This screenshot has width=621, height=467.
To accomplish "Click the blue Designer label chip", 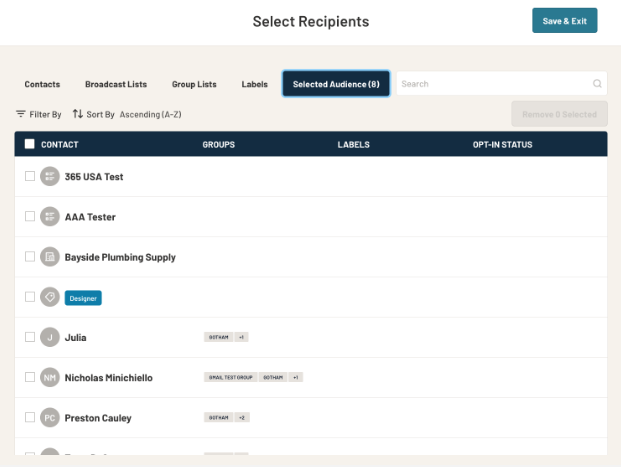I will pyautogui.click(x=83, y=298).
